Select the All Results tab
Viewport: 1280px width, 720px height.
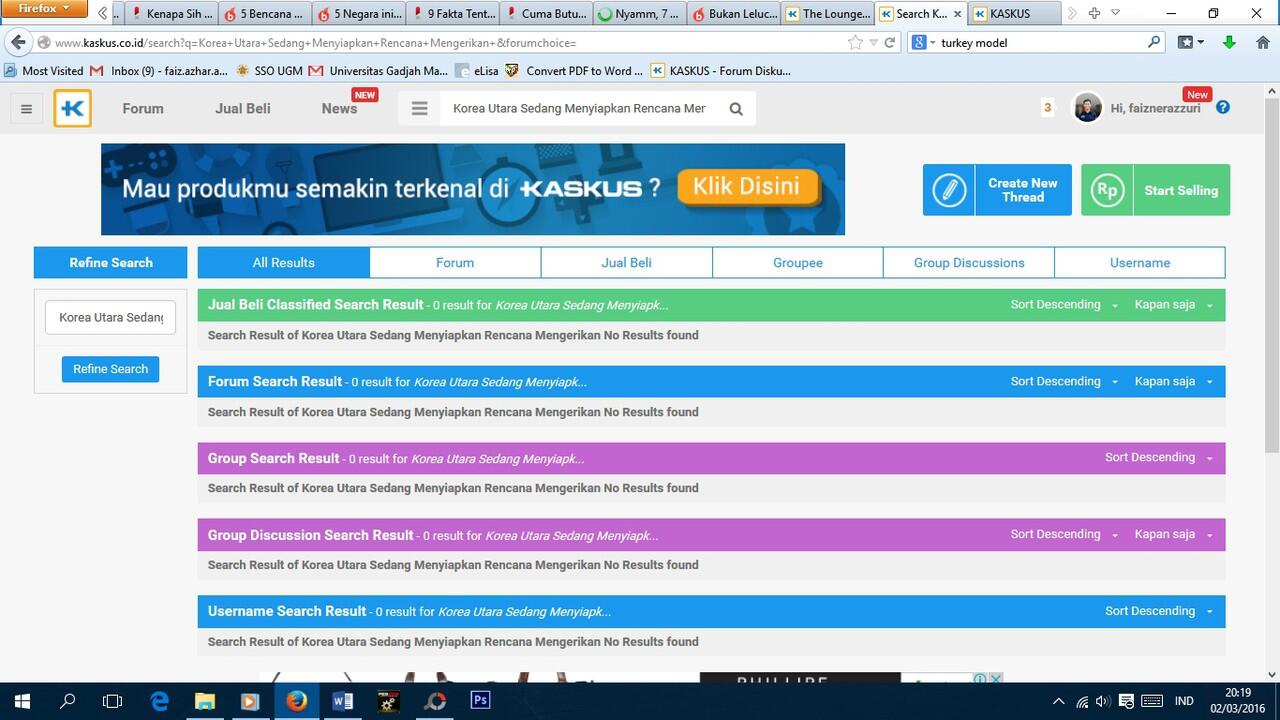point(284,263)
